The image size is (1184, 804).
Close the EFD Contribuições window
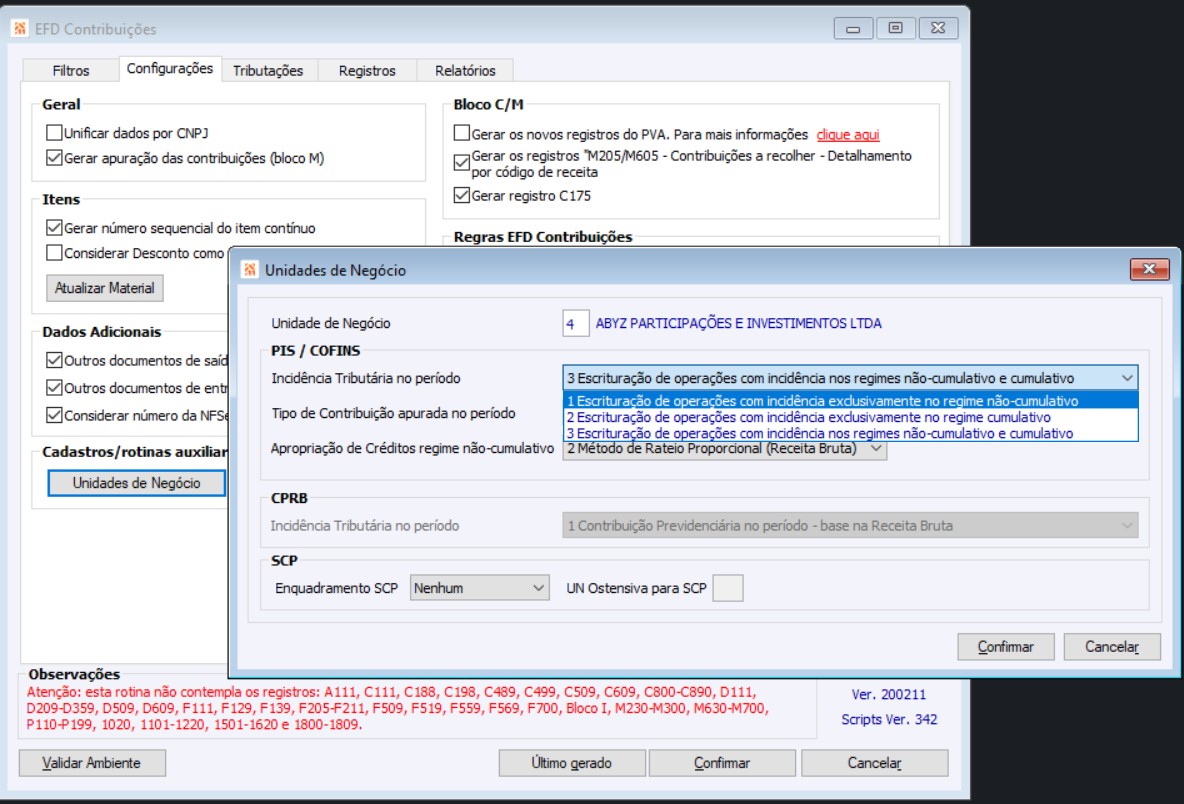[x=938, y=29]
